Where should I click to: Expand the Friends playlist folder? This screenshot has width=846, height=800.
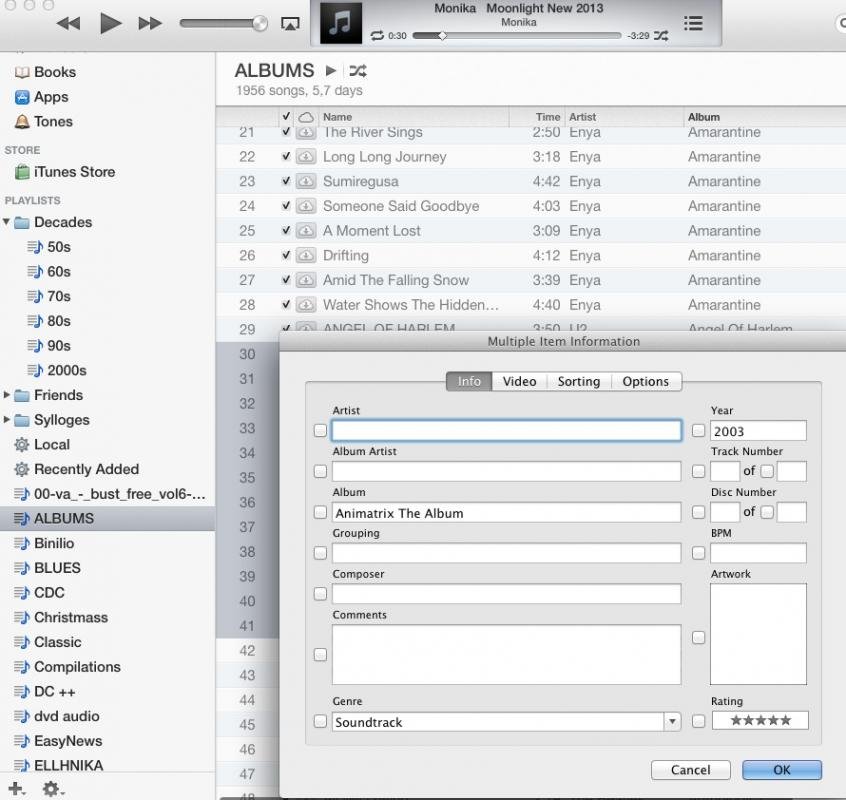click(x=8, y=395)
